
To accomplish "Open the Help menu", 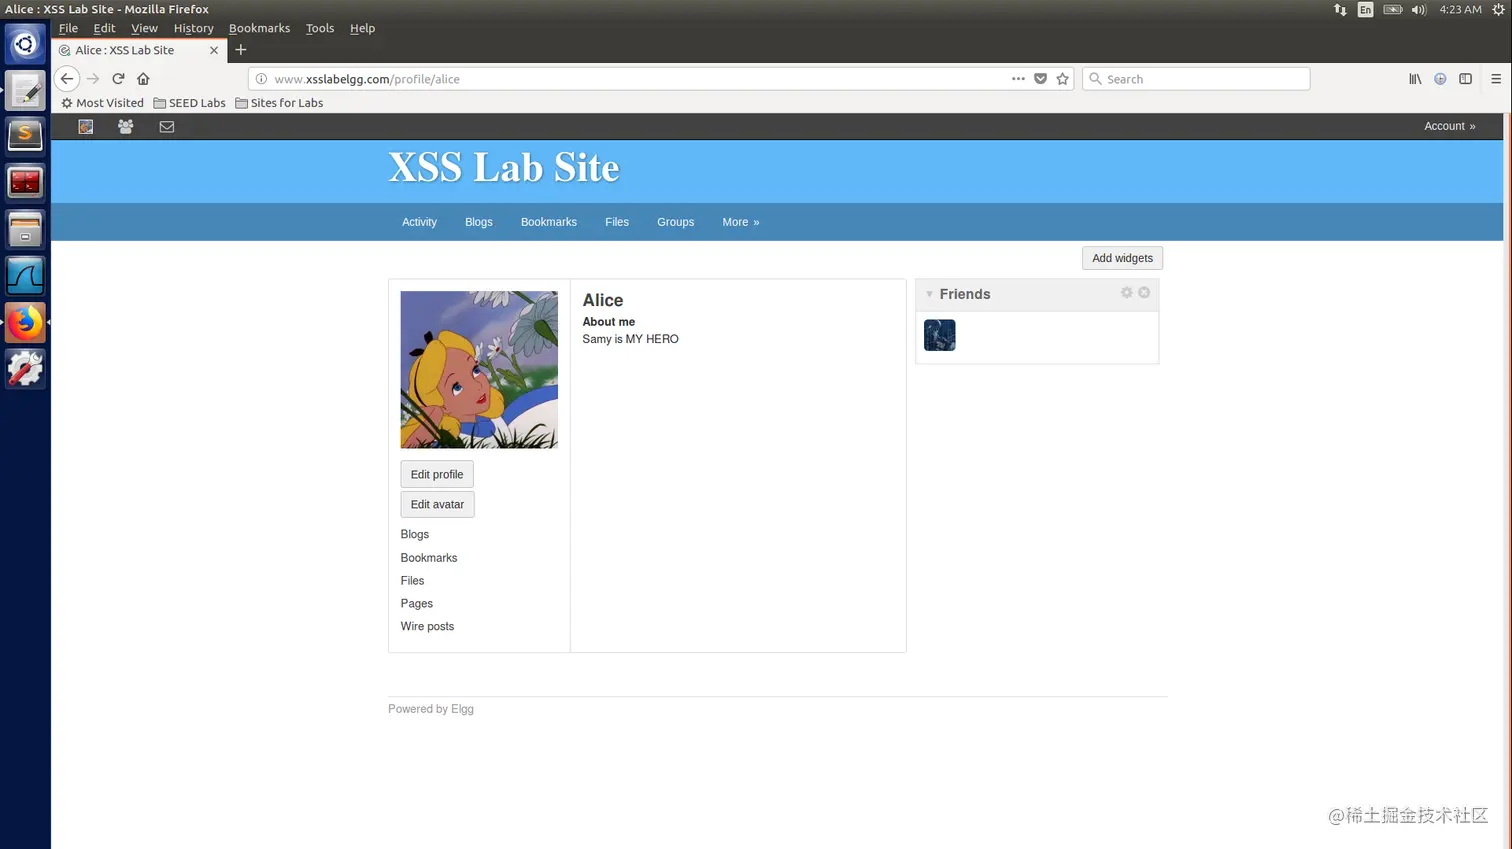I will (x=362, y=28).
